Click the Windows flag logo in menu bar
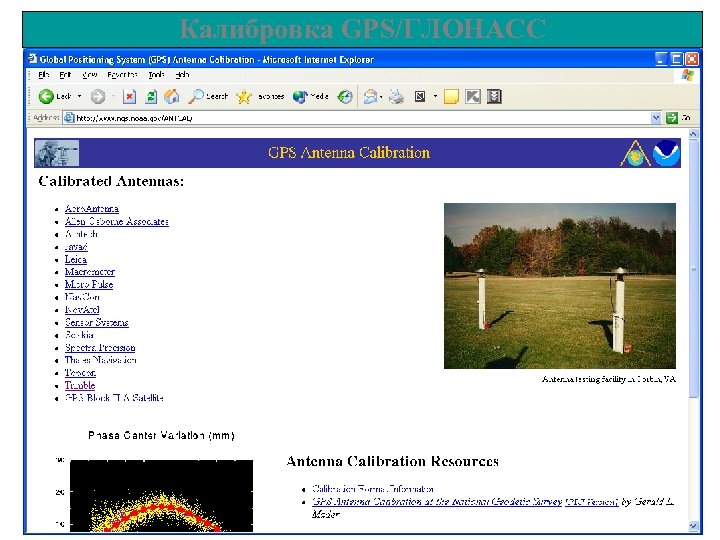The width and height of the screenshot is (720, 540). [687, 75]
